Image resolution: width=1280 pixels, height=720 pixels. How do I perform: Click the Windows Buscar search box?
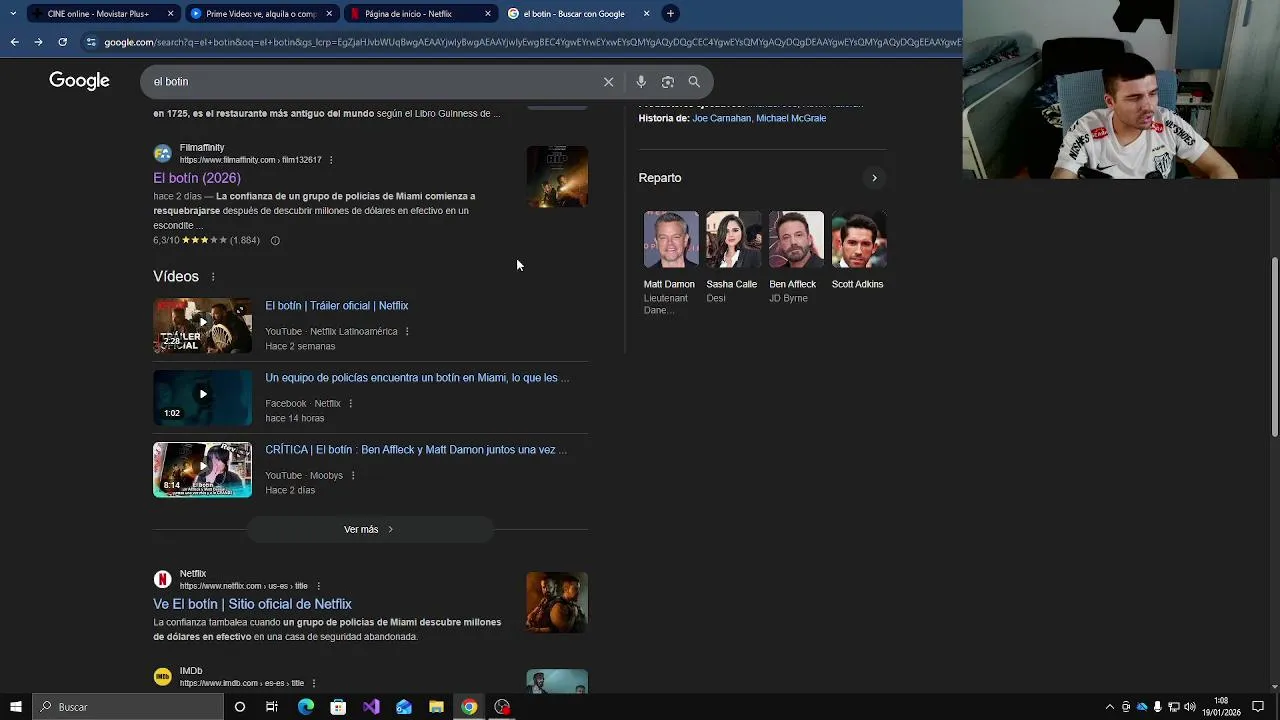pos(128,707)
